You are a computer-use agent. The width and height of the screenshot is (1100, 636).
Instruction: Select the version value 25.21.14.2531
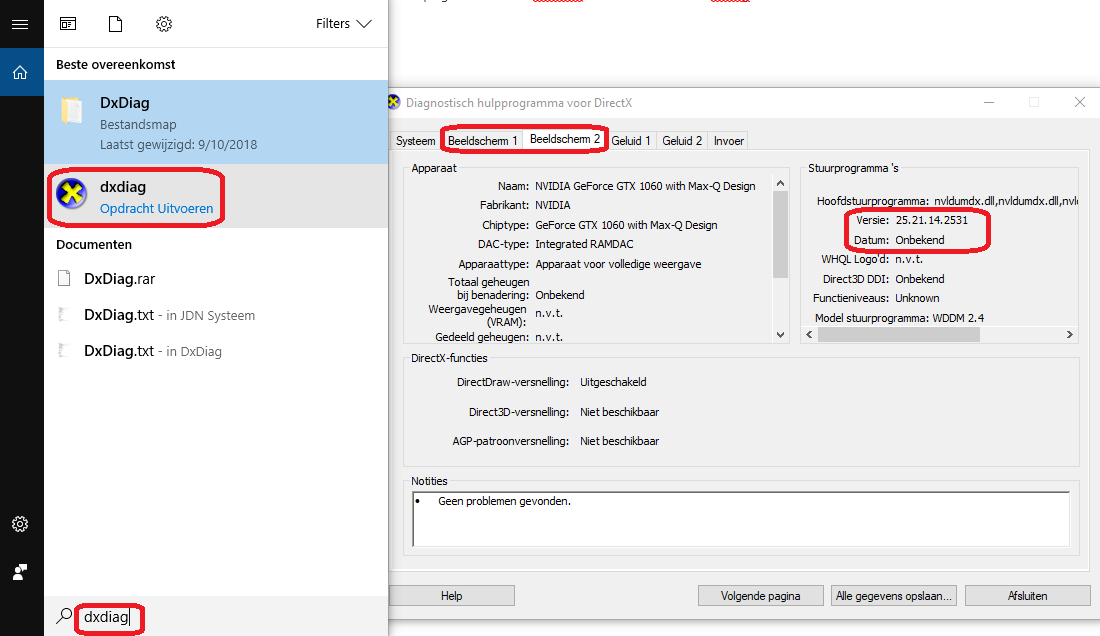(932, 220)
